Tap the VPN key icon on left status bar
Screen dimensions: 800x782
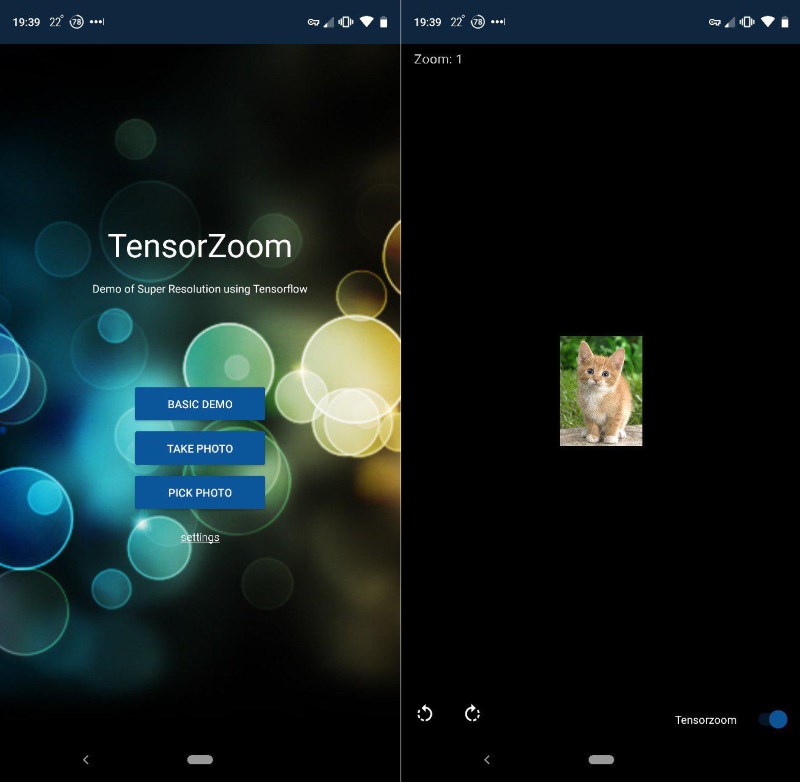pyautogui.click(x=313, y=22)
